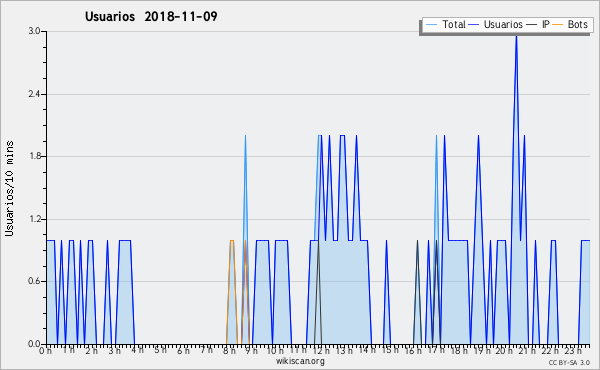Click the '6 h' x-axis label
This screenshot has height=370, width=600.
(183, 351)
